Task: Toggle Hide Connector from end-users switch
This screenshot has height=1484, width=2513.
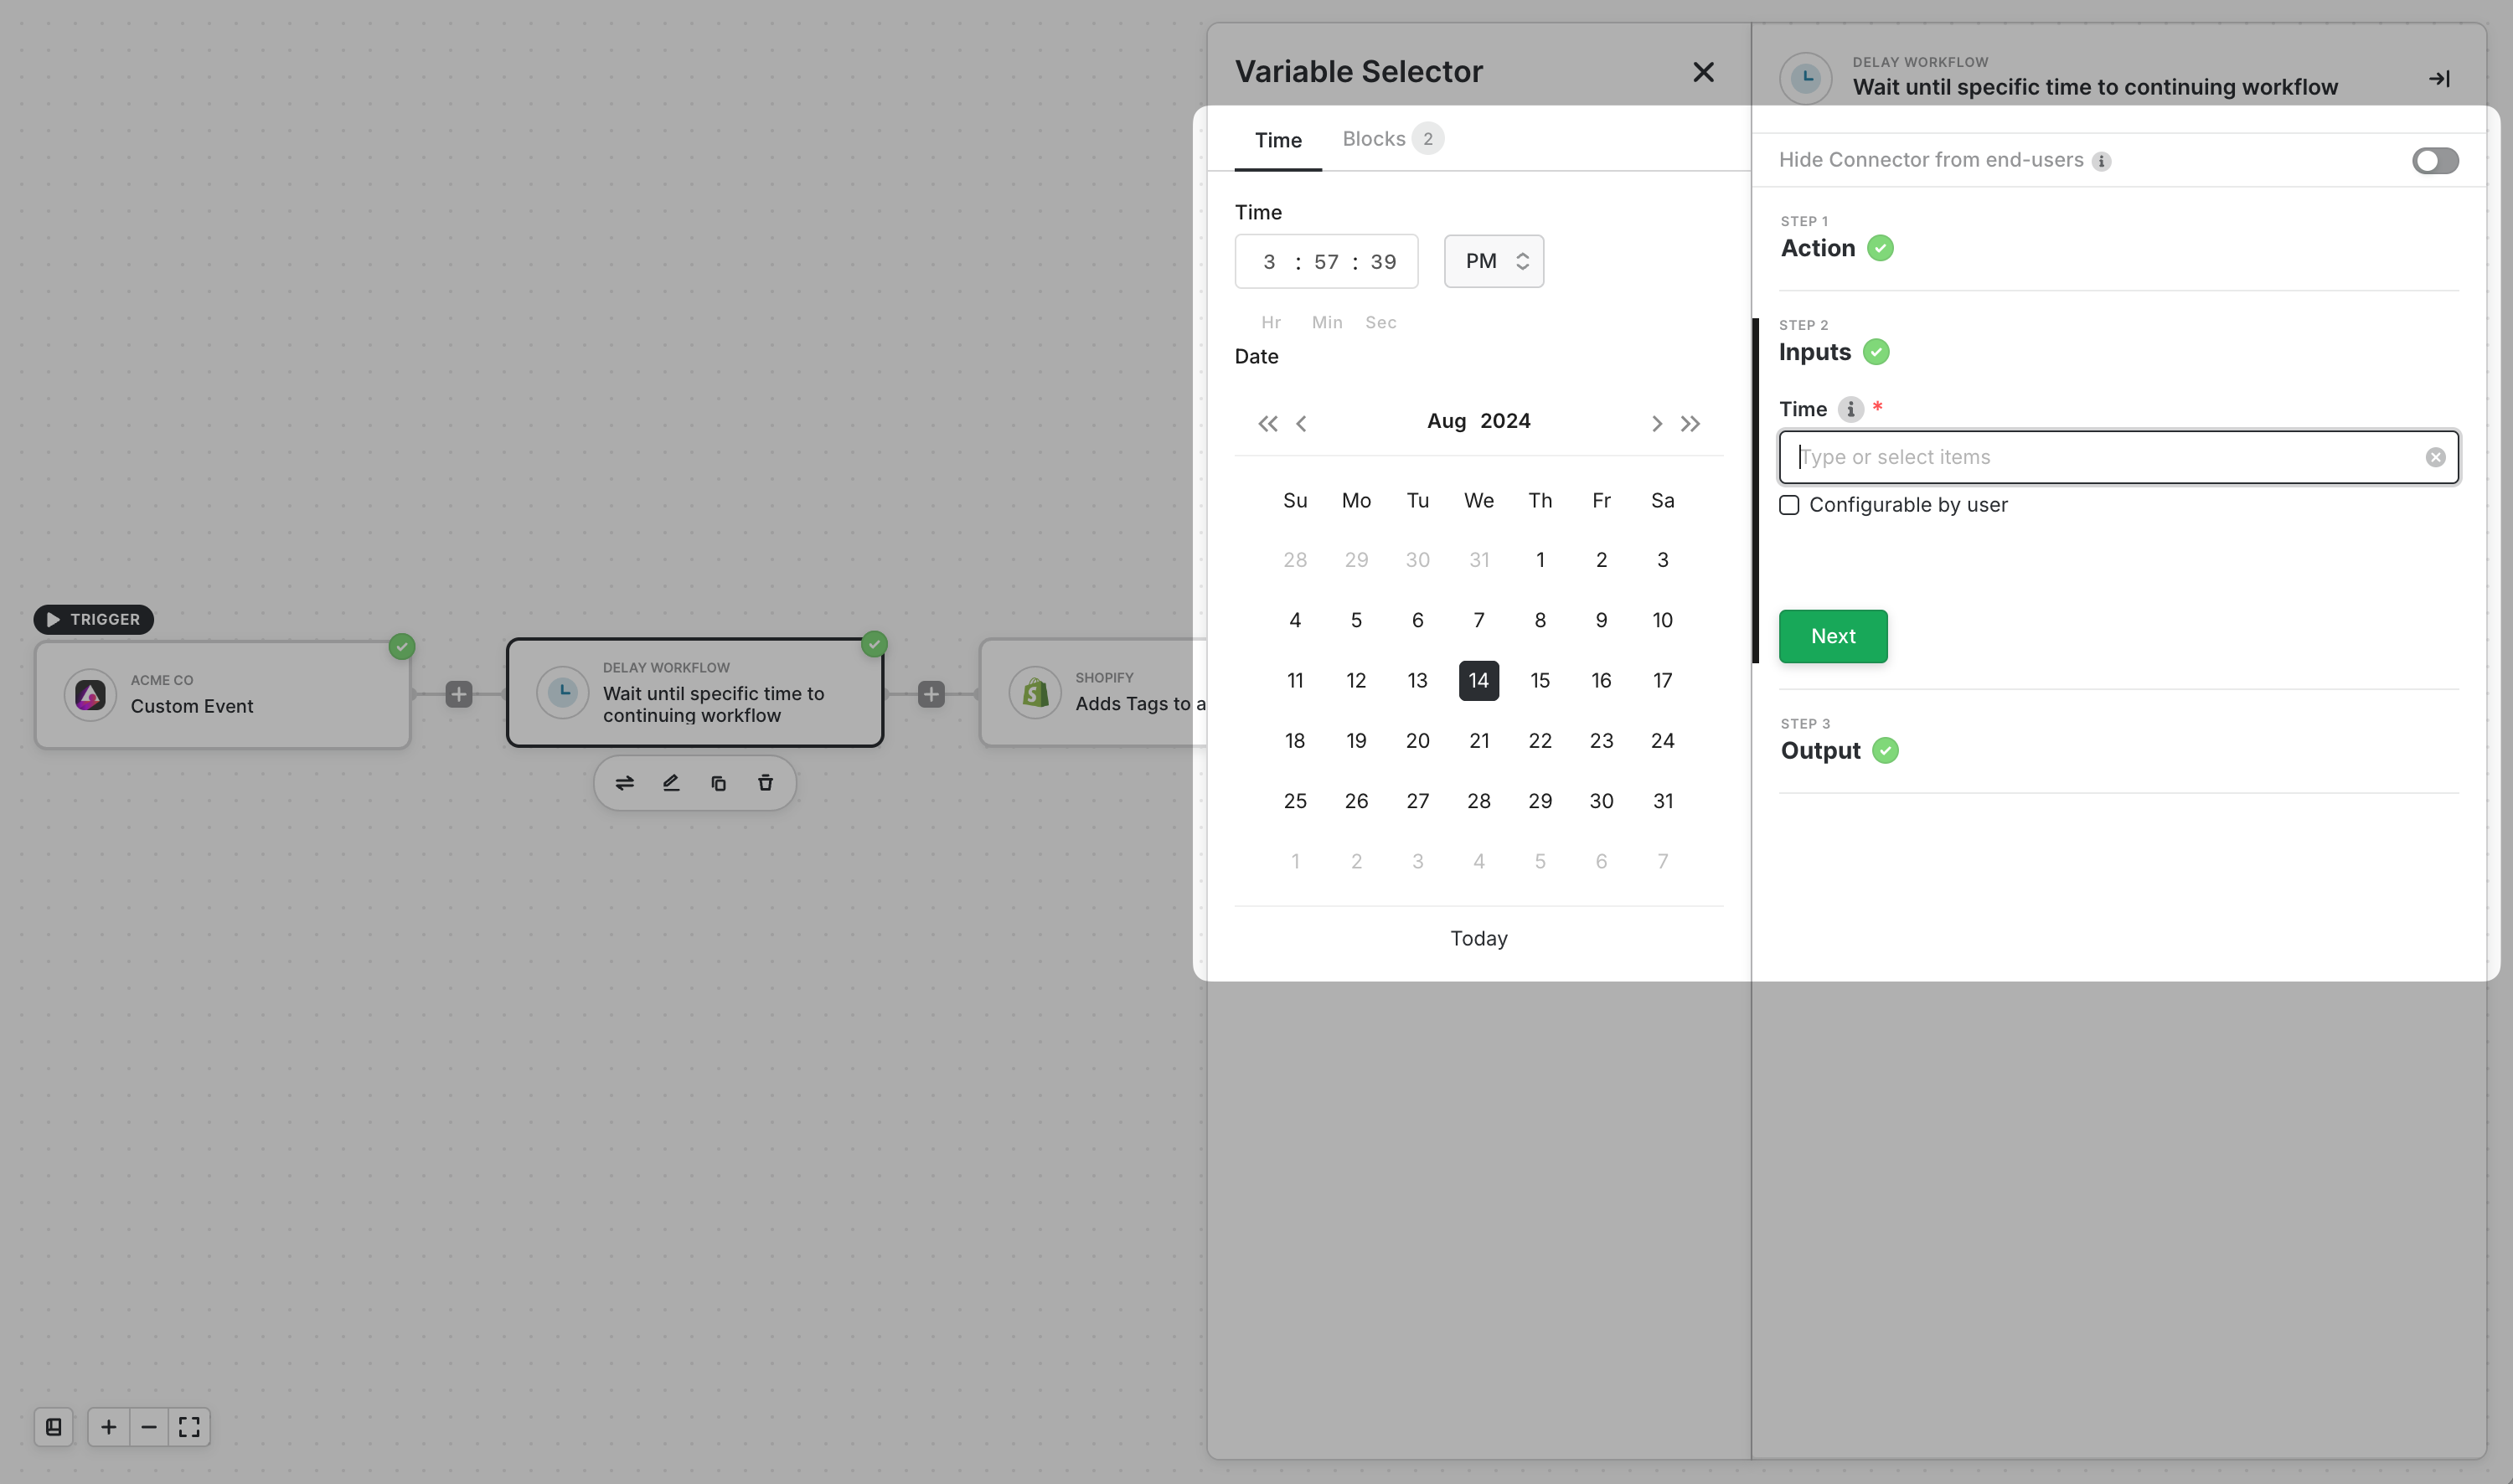Action: click(2434, 161)
